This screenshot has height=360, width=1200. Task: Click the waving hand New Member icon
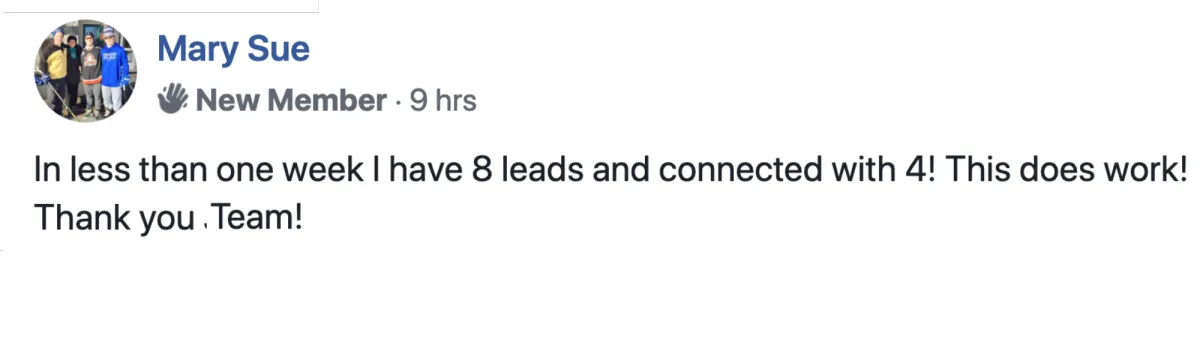pyautogui.click(x=173, y=99)
